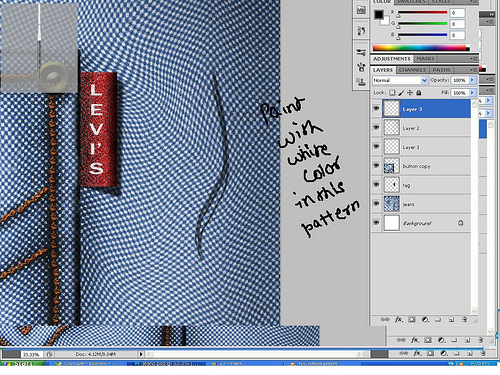Open the Layers panel options menu

click(x=473, y=70)
